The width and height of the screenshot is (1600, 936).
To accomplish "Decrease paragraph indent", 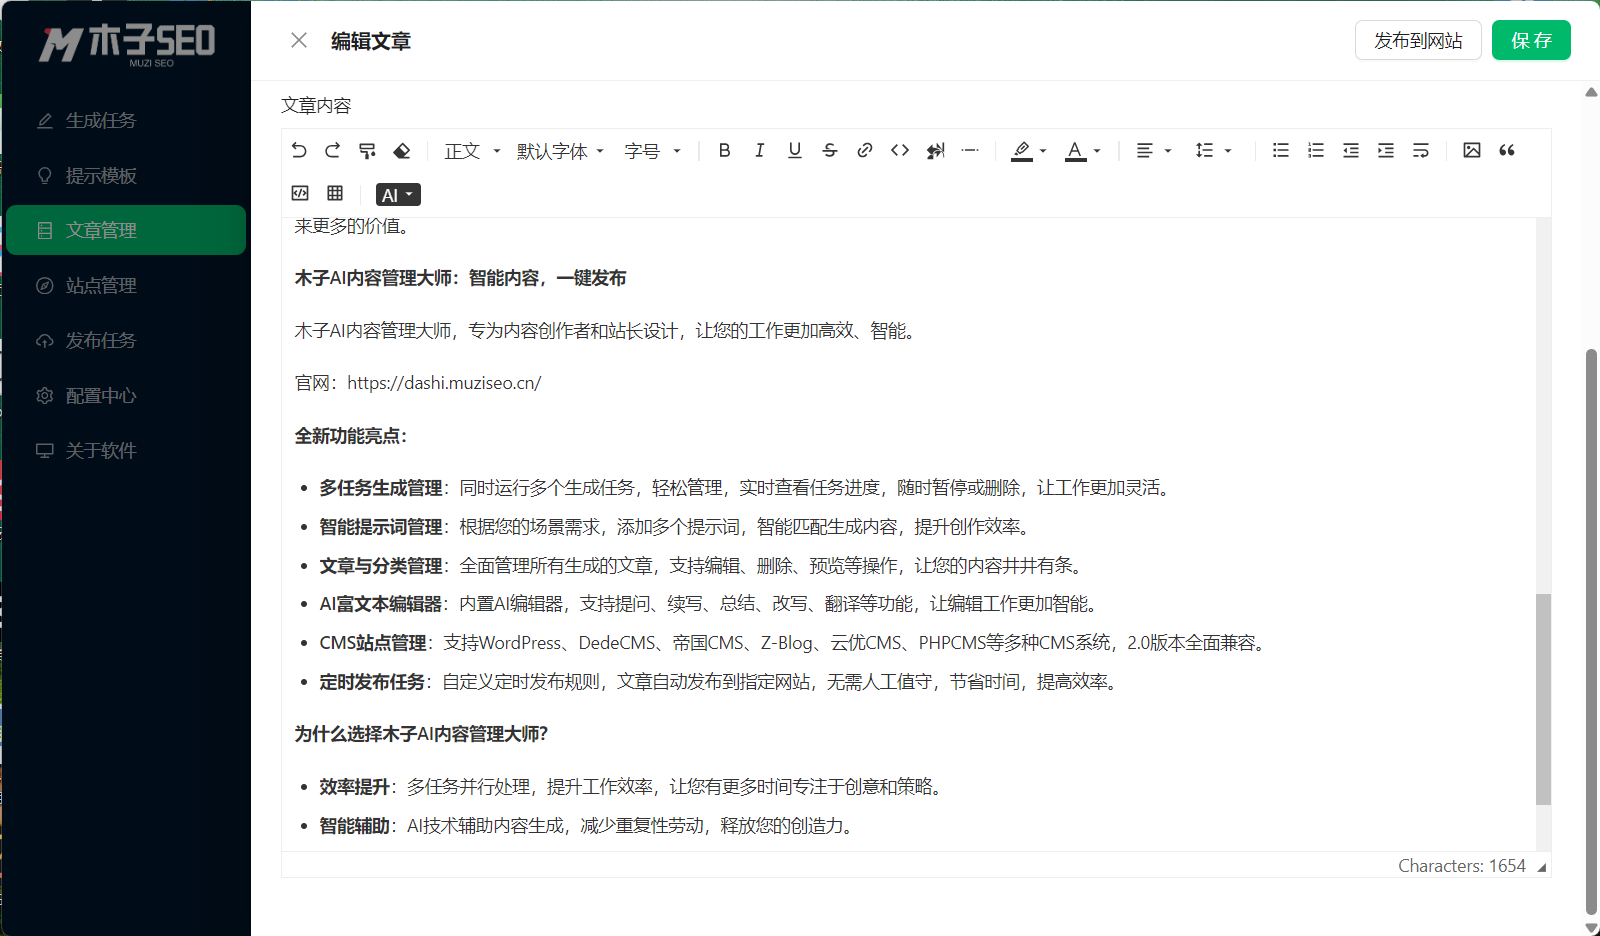I will pyautogui.click(x=1351, y=150).
